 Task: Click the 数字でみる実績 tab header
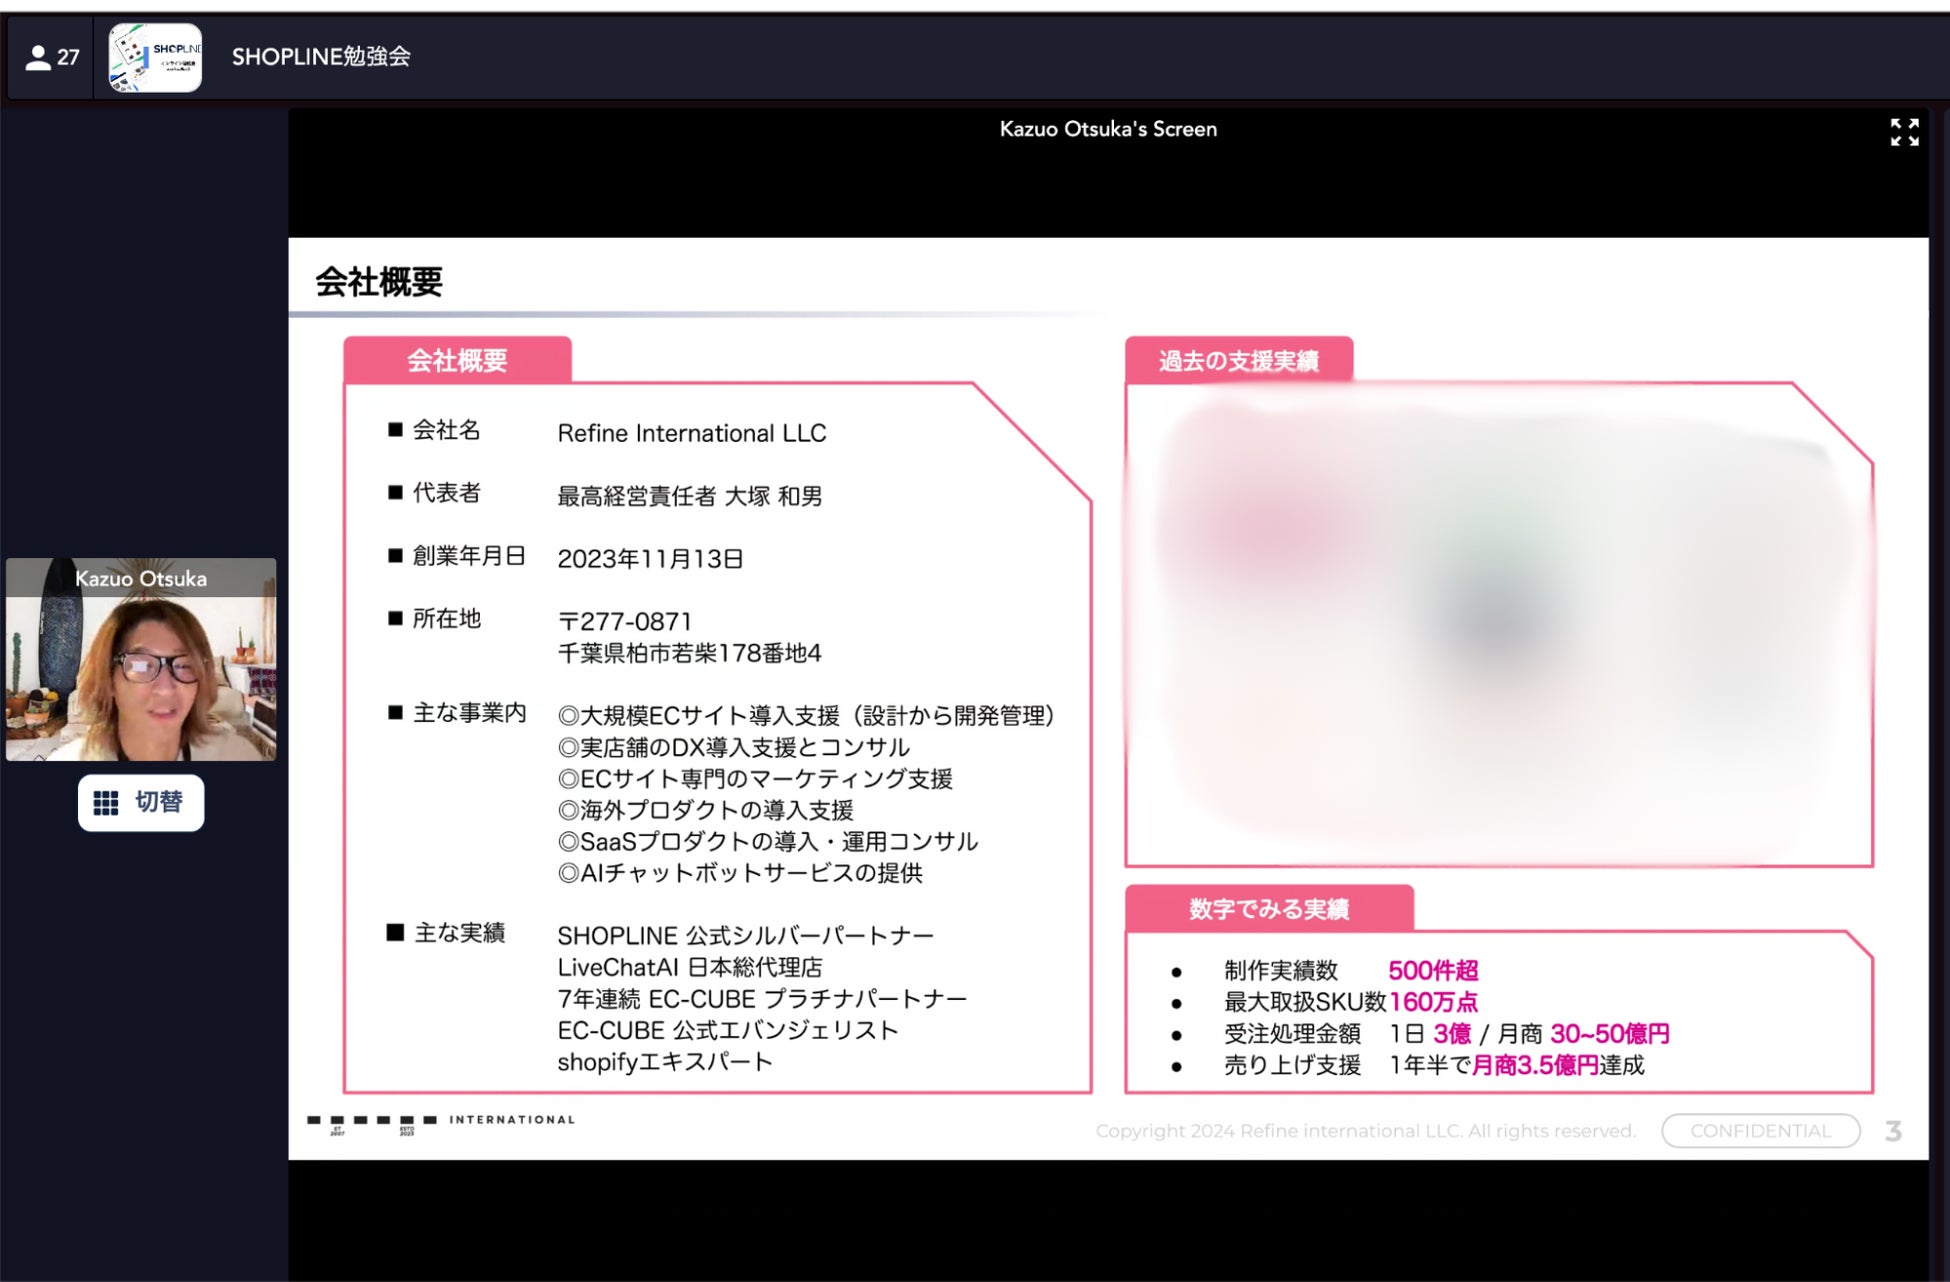point(1268,908)
